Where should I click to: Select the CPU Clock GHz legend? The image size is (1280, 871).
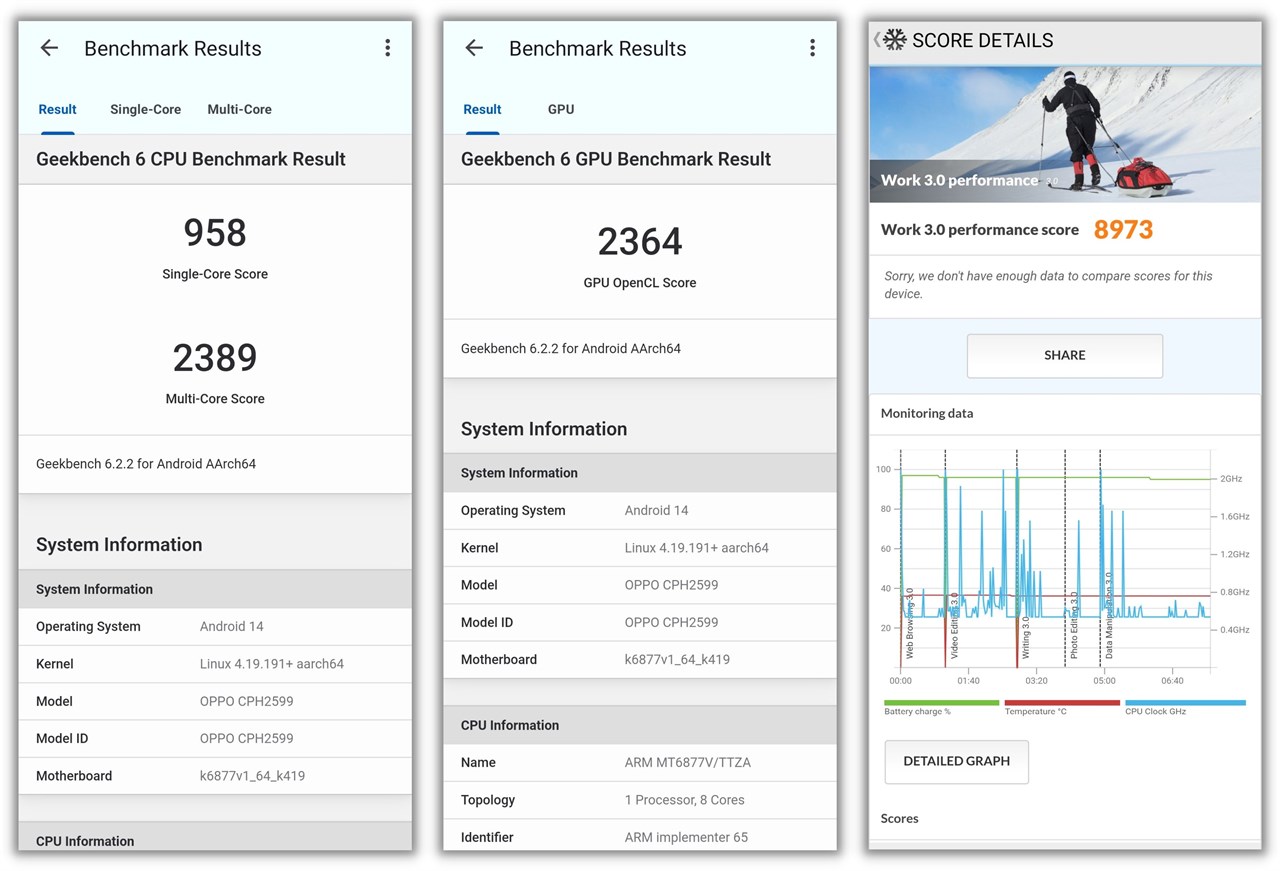[1185, 707]
